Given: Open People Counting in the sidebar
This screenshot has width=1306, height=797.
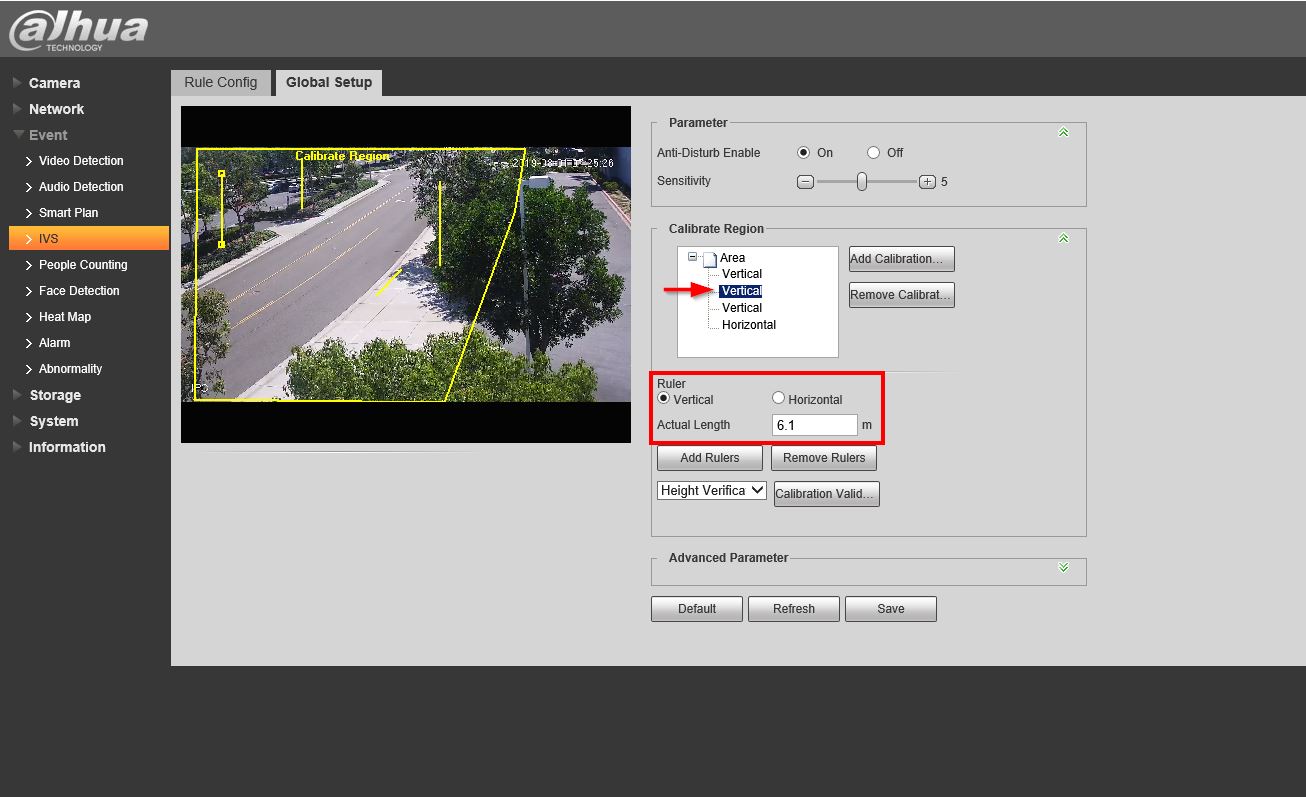Looking at the screenshot, I should coord(83,265).
